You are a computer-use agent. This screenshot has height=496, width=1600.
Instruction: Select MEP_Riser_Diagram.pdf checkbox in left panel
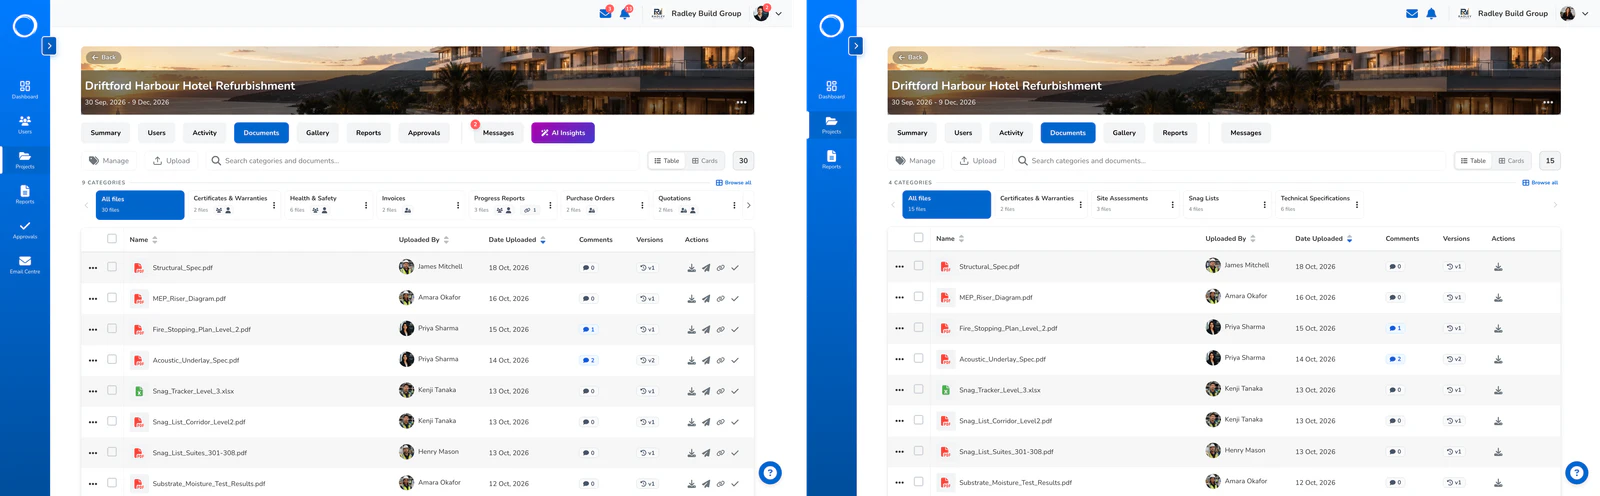(x=112, y=298)
